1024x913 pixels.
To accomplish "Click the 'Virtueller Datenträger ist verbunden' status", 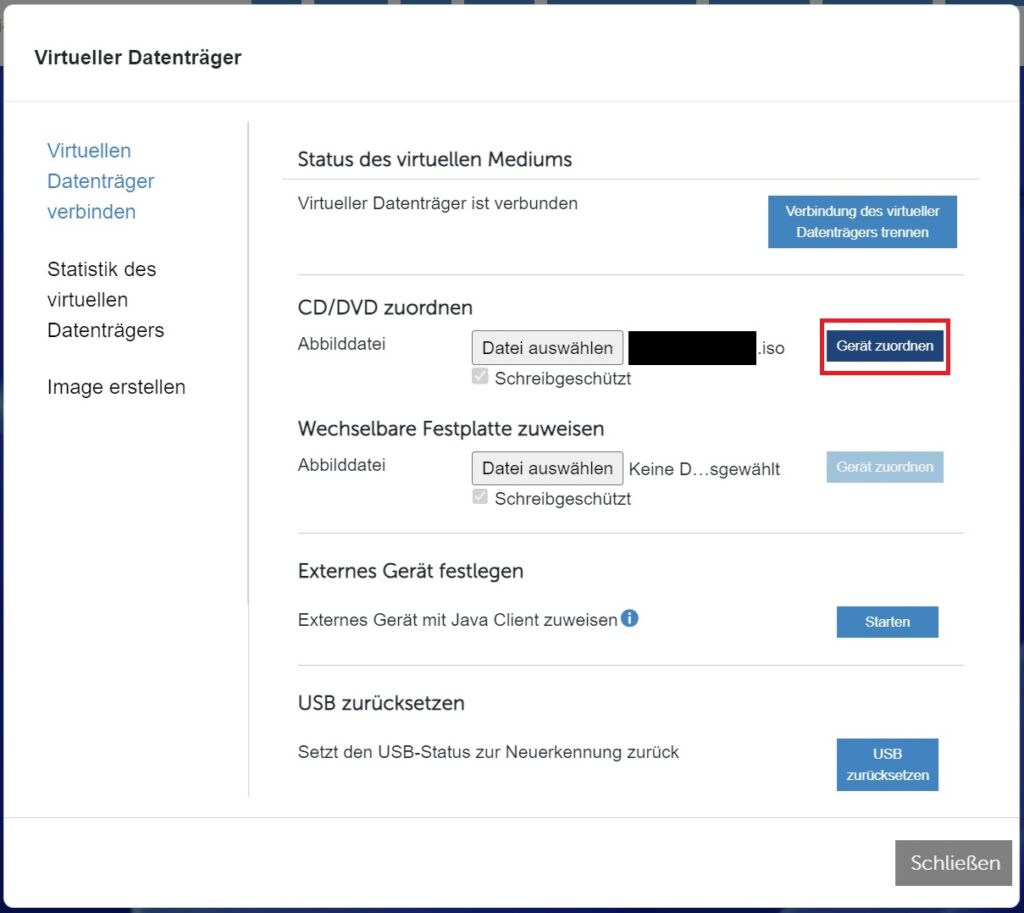I will point(437,203).
